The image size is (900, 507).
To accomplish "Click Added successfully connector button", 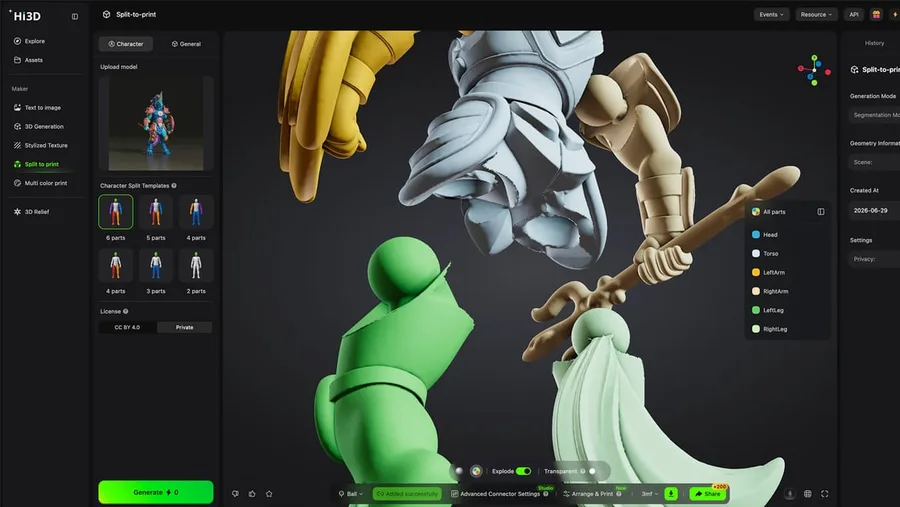I will (x=407, y=494).
